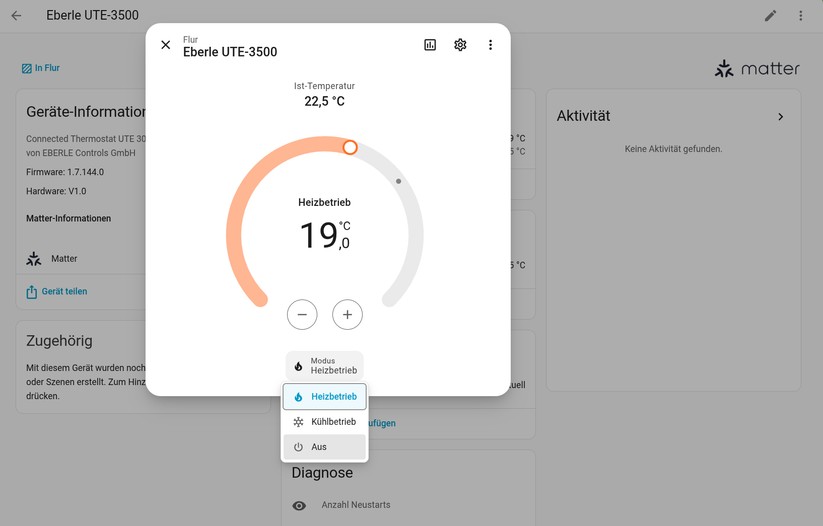The image size is (823, 526).
Task: Click the Diagnose section heading
Action: (322, 473)
